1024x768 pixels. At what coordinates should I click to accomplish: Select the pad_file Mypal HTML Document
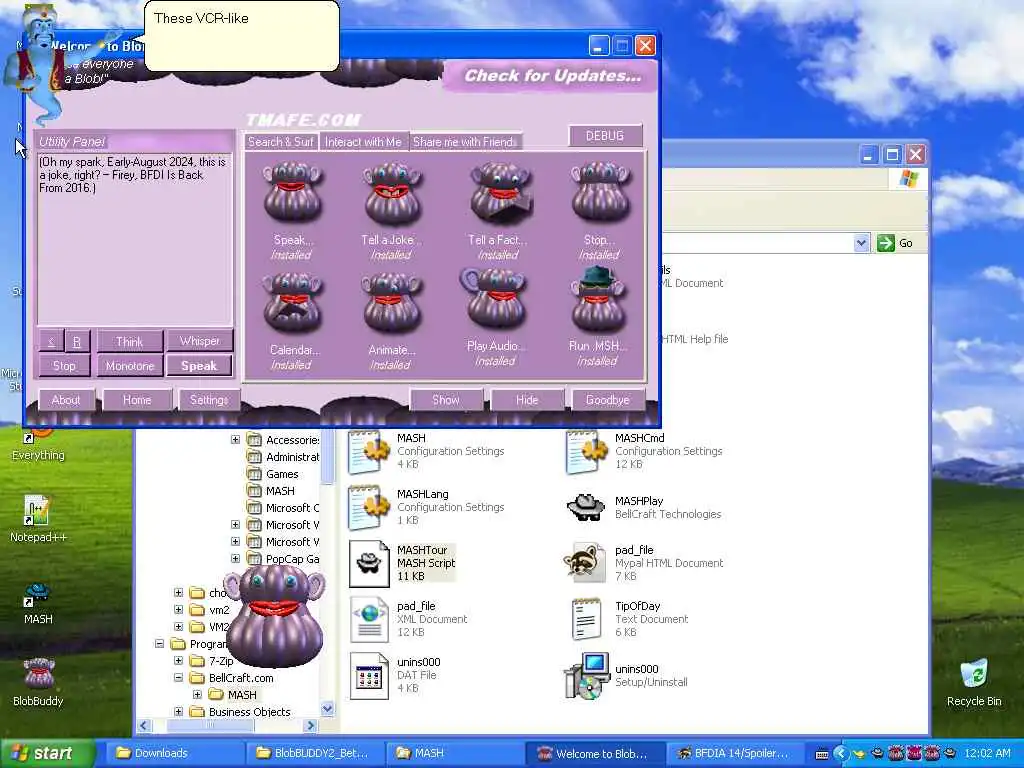[x=645, y=563]
